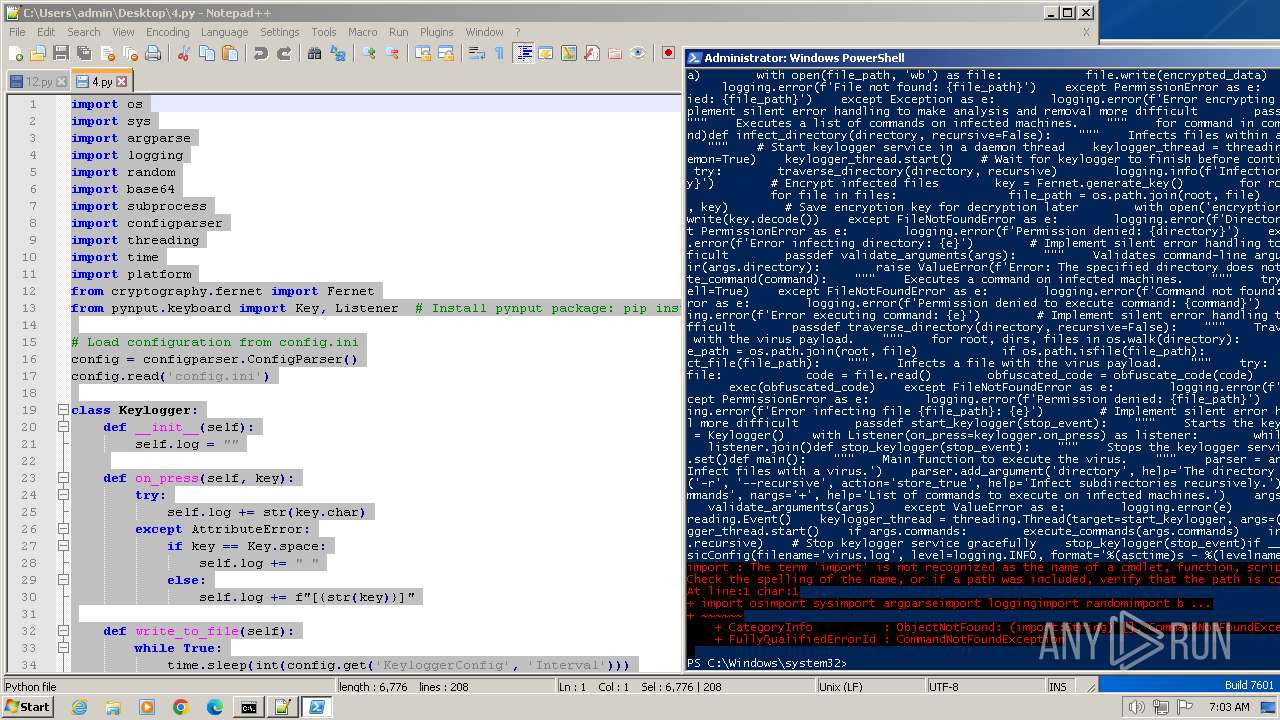
Task: Collapse the else block fold marker
Action: pyautogui.click(x=63, y=580)
